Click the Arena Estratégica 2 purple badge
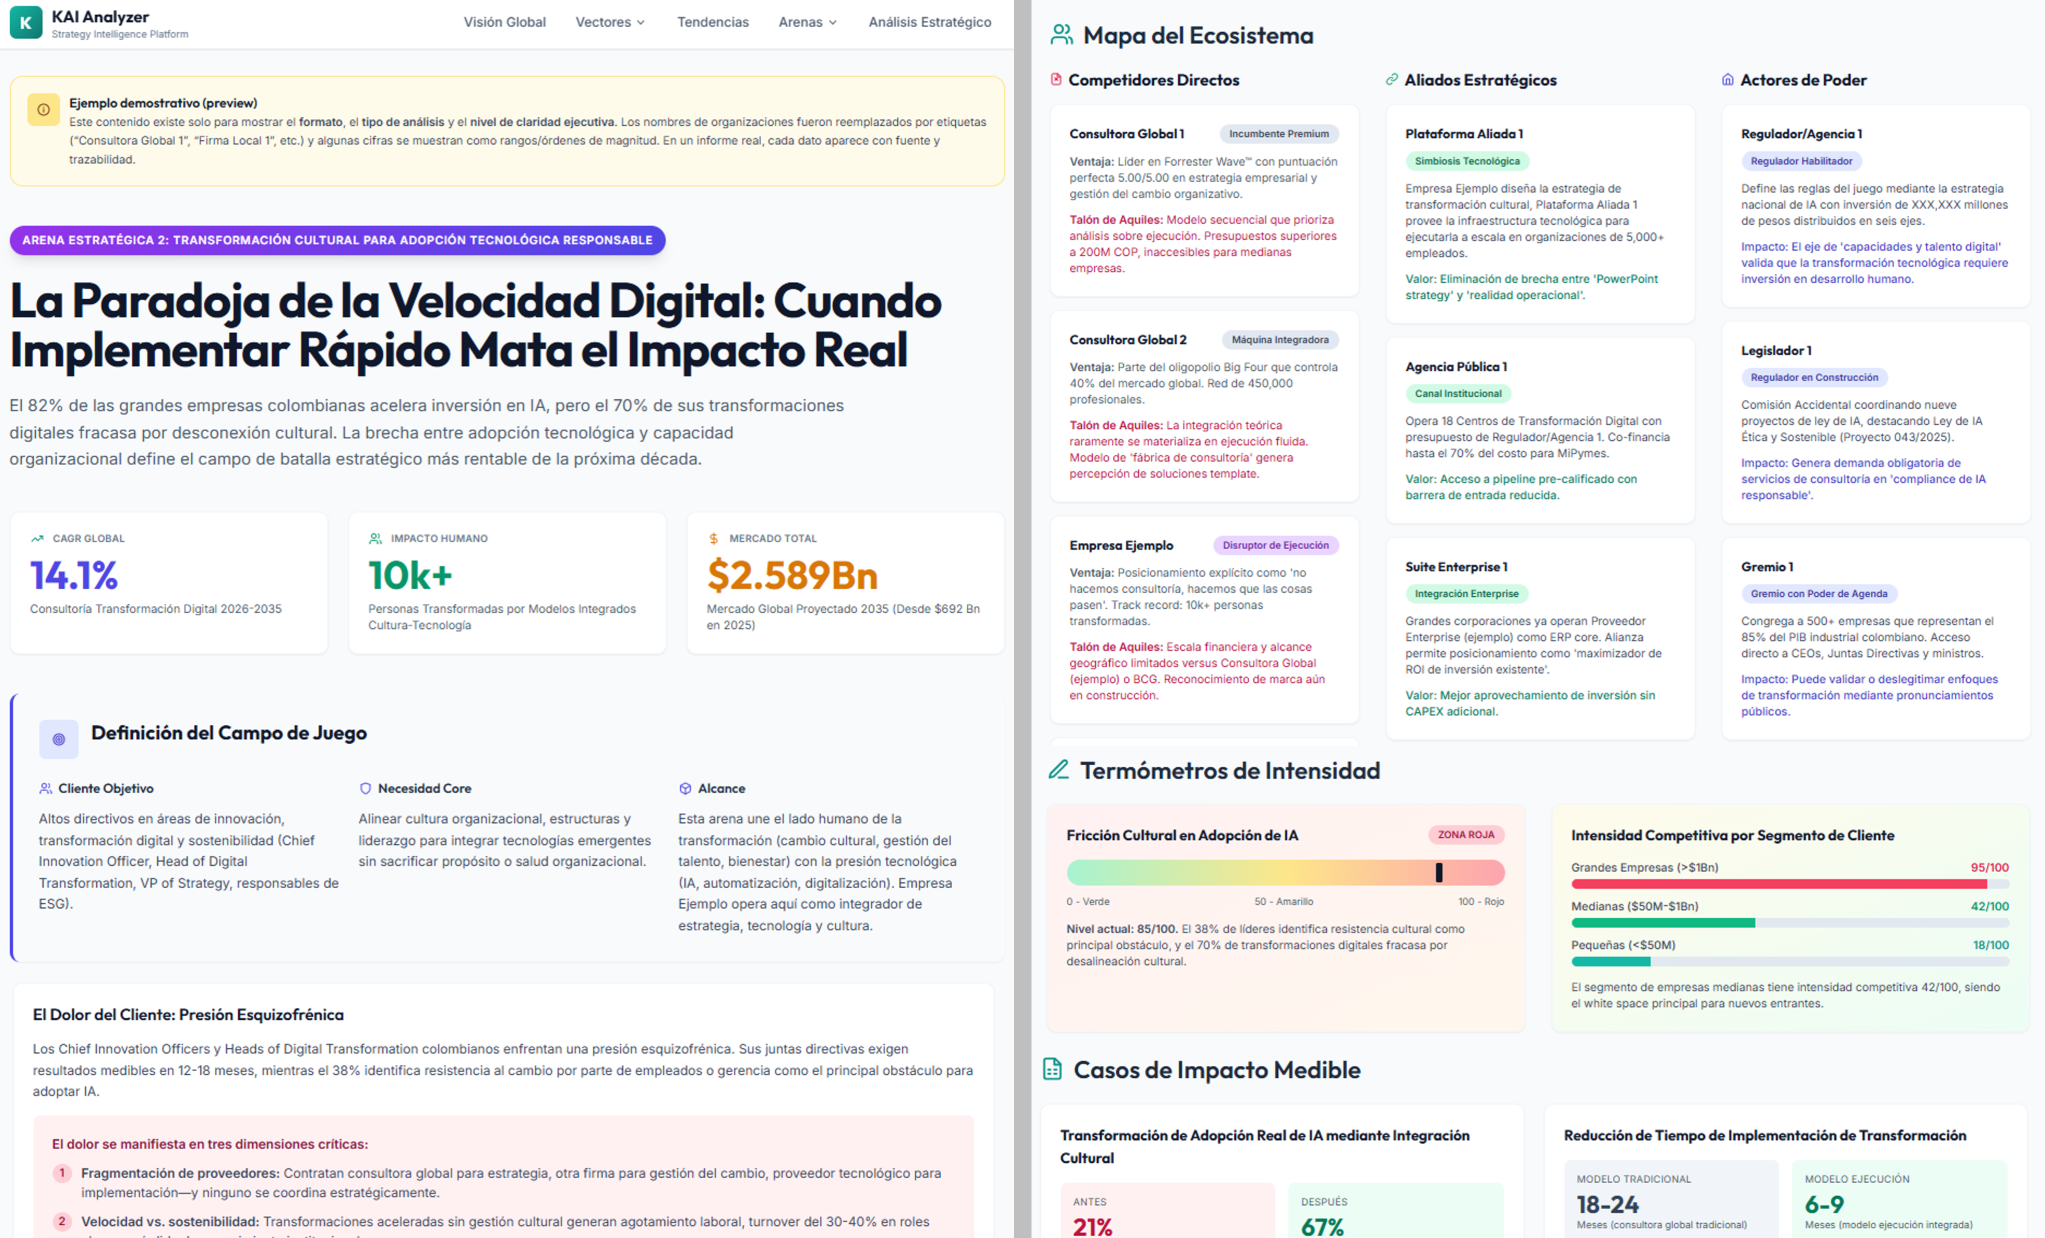Viewport: 2045px width, 1238px height. tap(337, 240)
